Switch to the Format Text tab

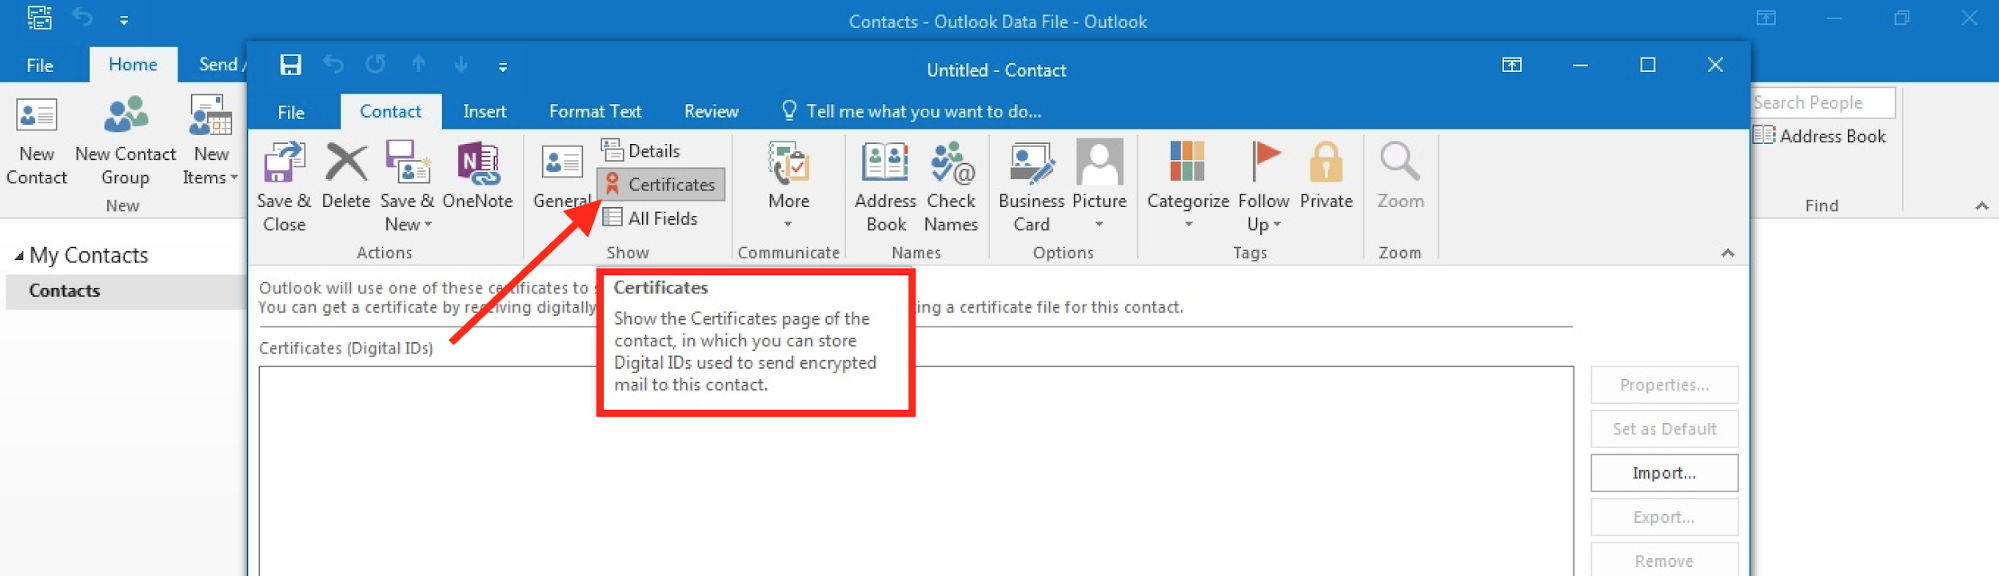click(x=595, y=112)
